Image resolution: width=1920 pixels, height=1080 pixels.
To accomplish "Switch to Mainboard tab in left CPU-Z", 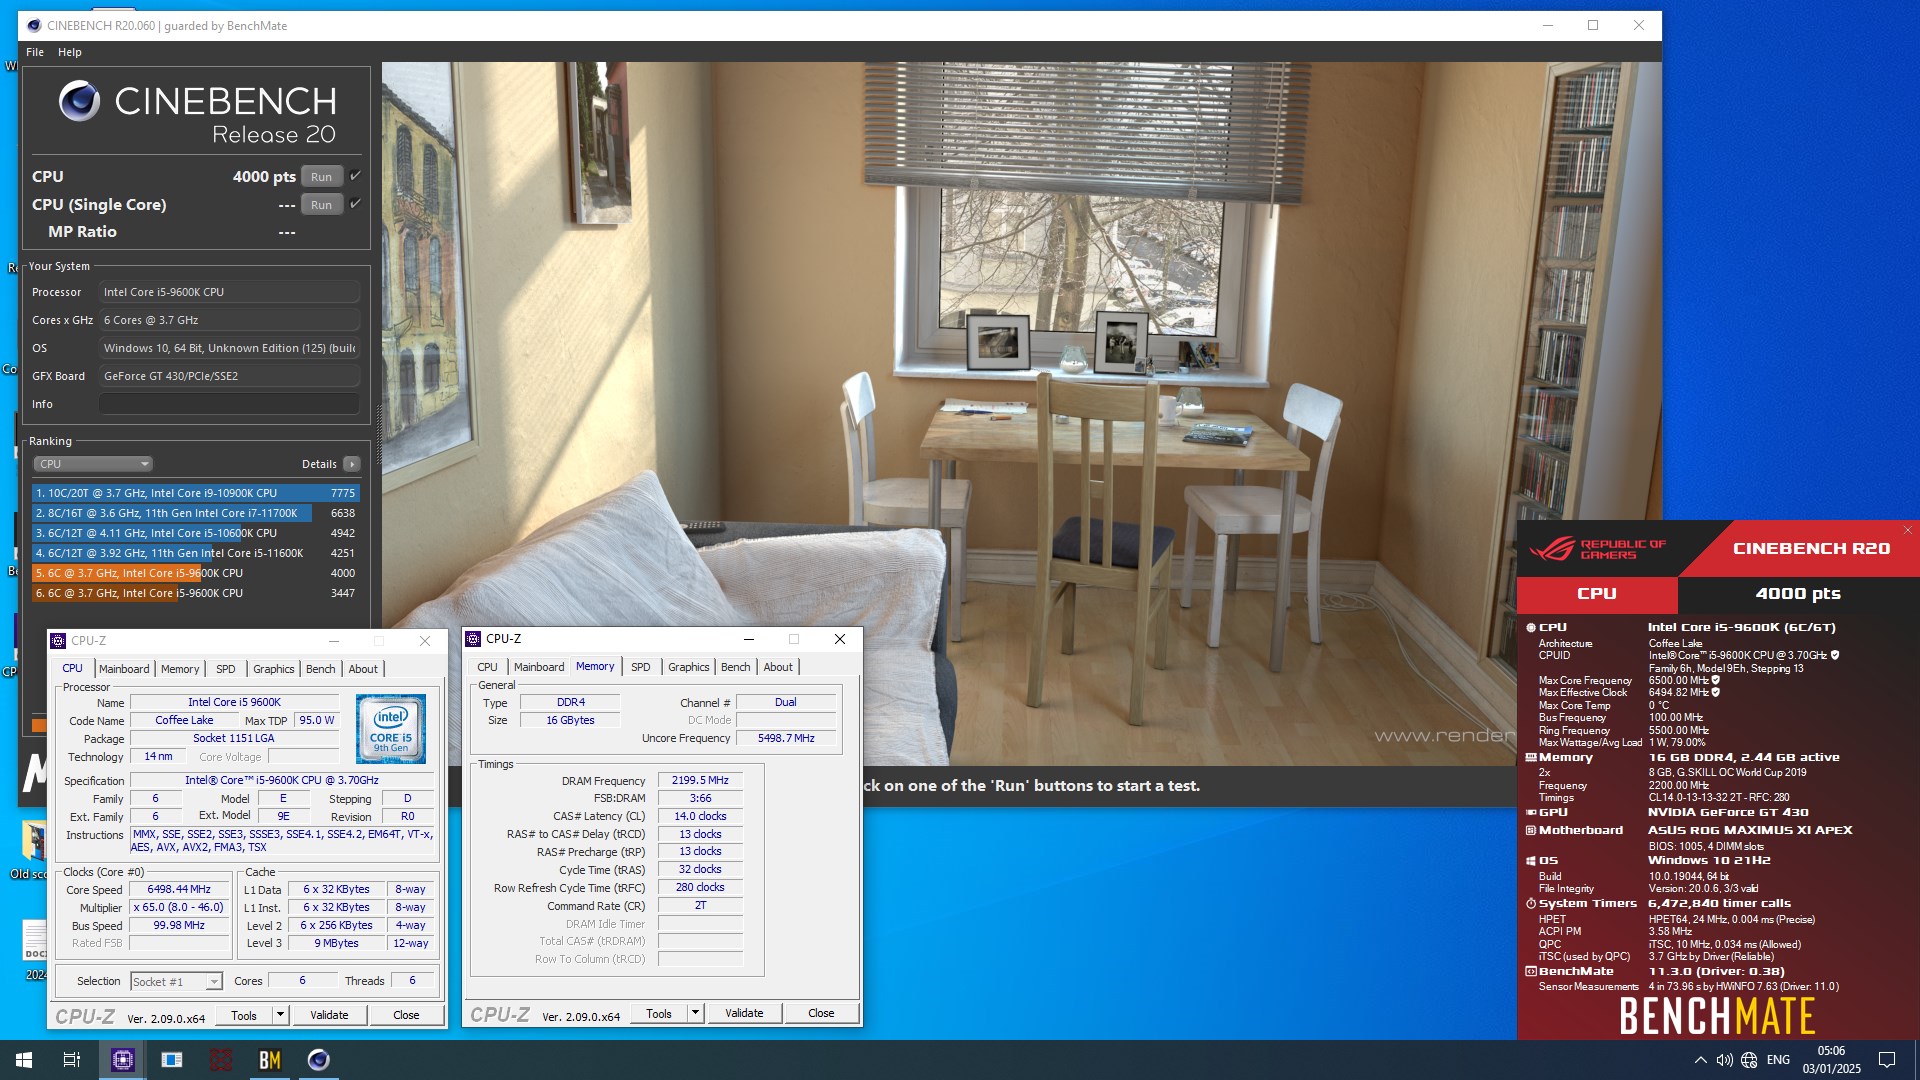I will tap(124, 669).
